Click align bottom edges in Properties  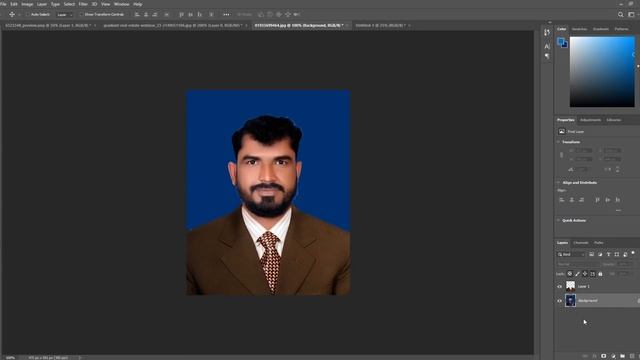tap(618, 200)
